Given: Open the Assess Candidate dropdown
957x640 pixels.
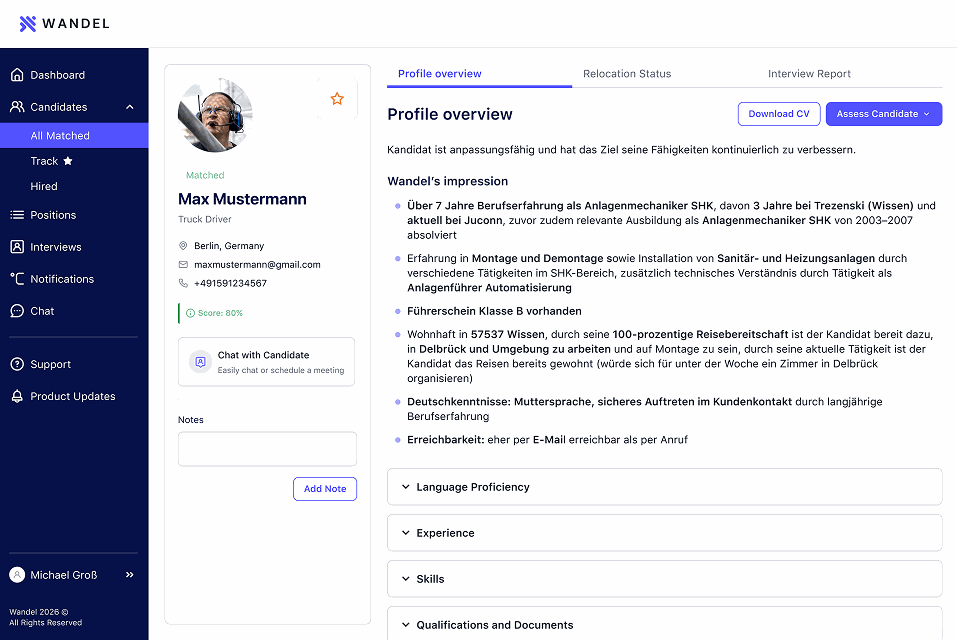Looking at the screenshot, I should coord(884,114).
